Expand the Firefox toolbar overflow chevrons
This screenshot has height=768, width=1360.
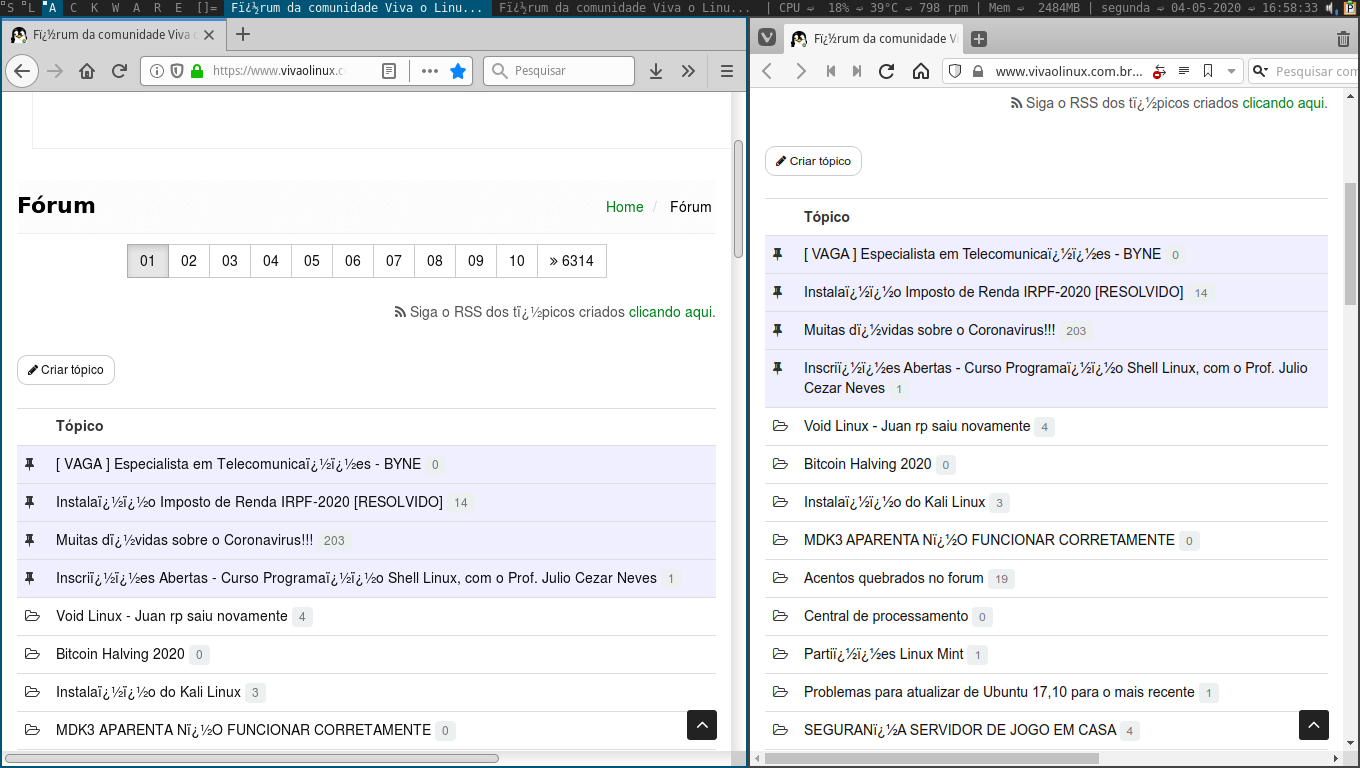coord(688,71)
